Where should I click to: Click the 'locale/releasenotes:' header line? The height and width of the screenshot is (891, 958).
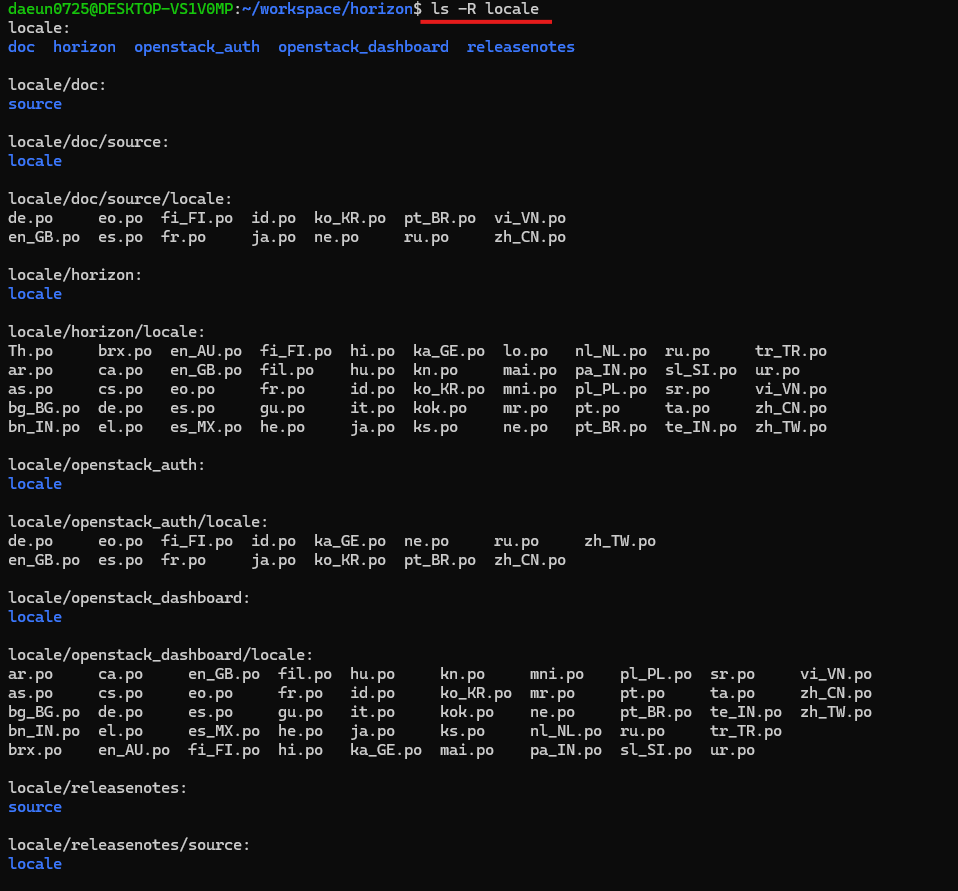tap(98, 788)
